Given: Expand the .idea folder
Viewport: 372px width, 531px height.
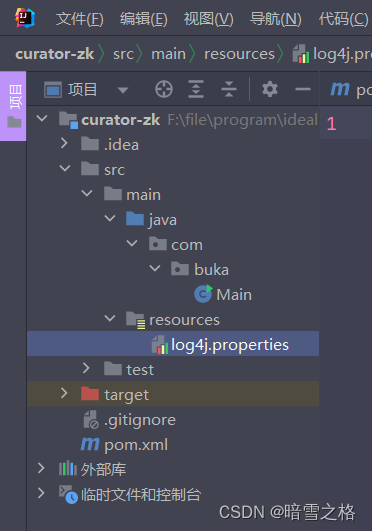Looking at the screenshot, I should coord(64,143).
